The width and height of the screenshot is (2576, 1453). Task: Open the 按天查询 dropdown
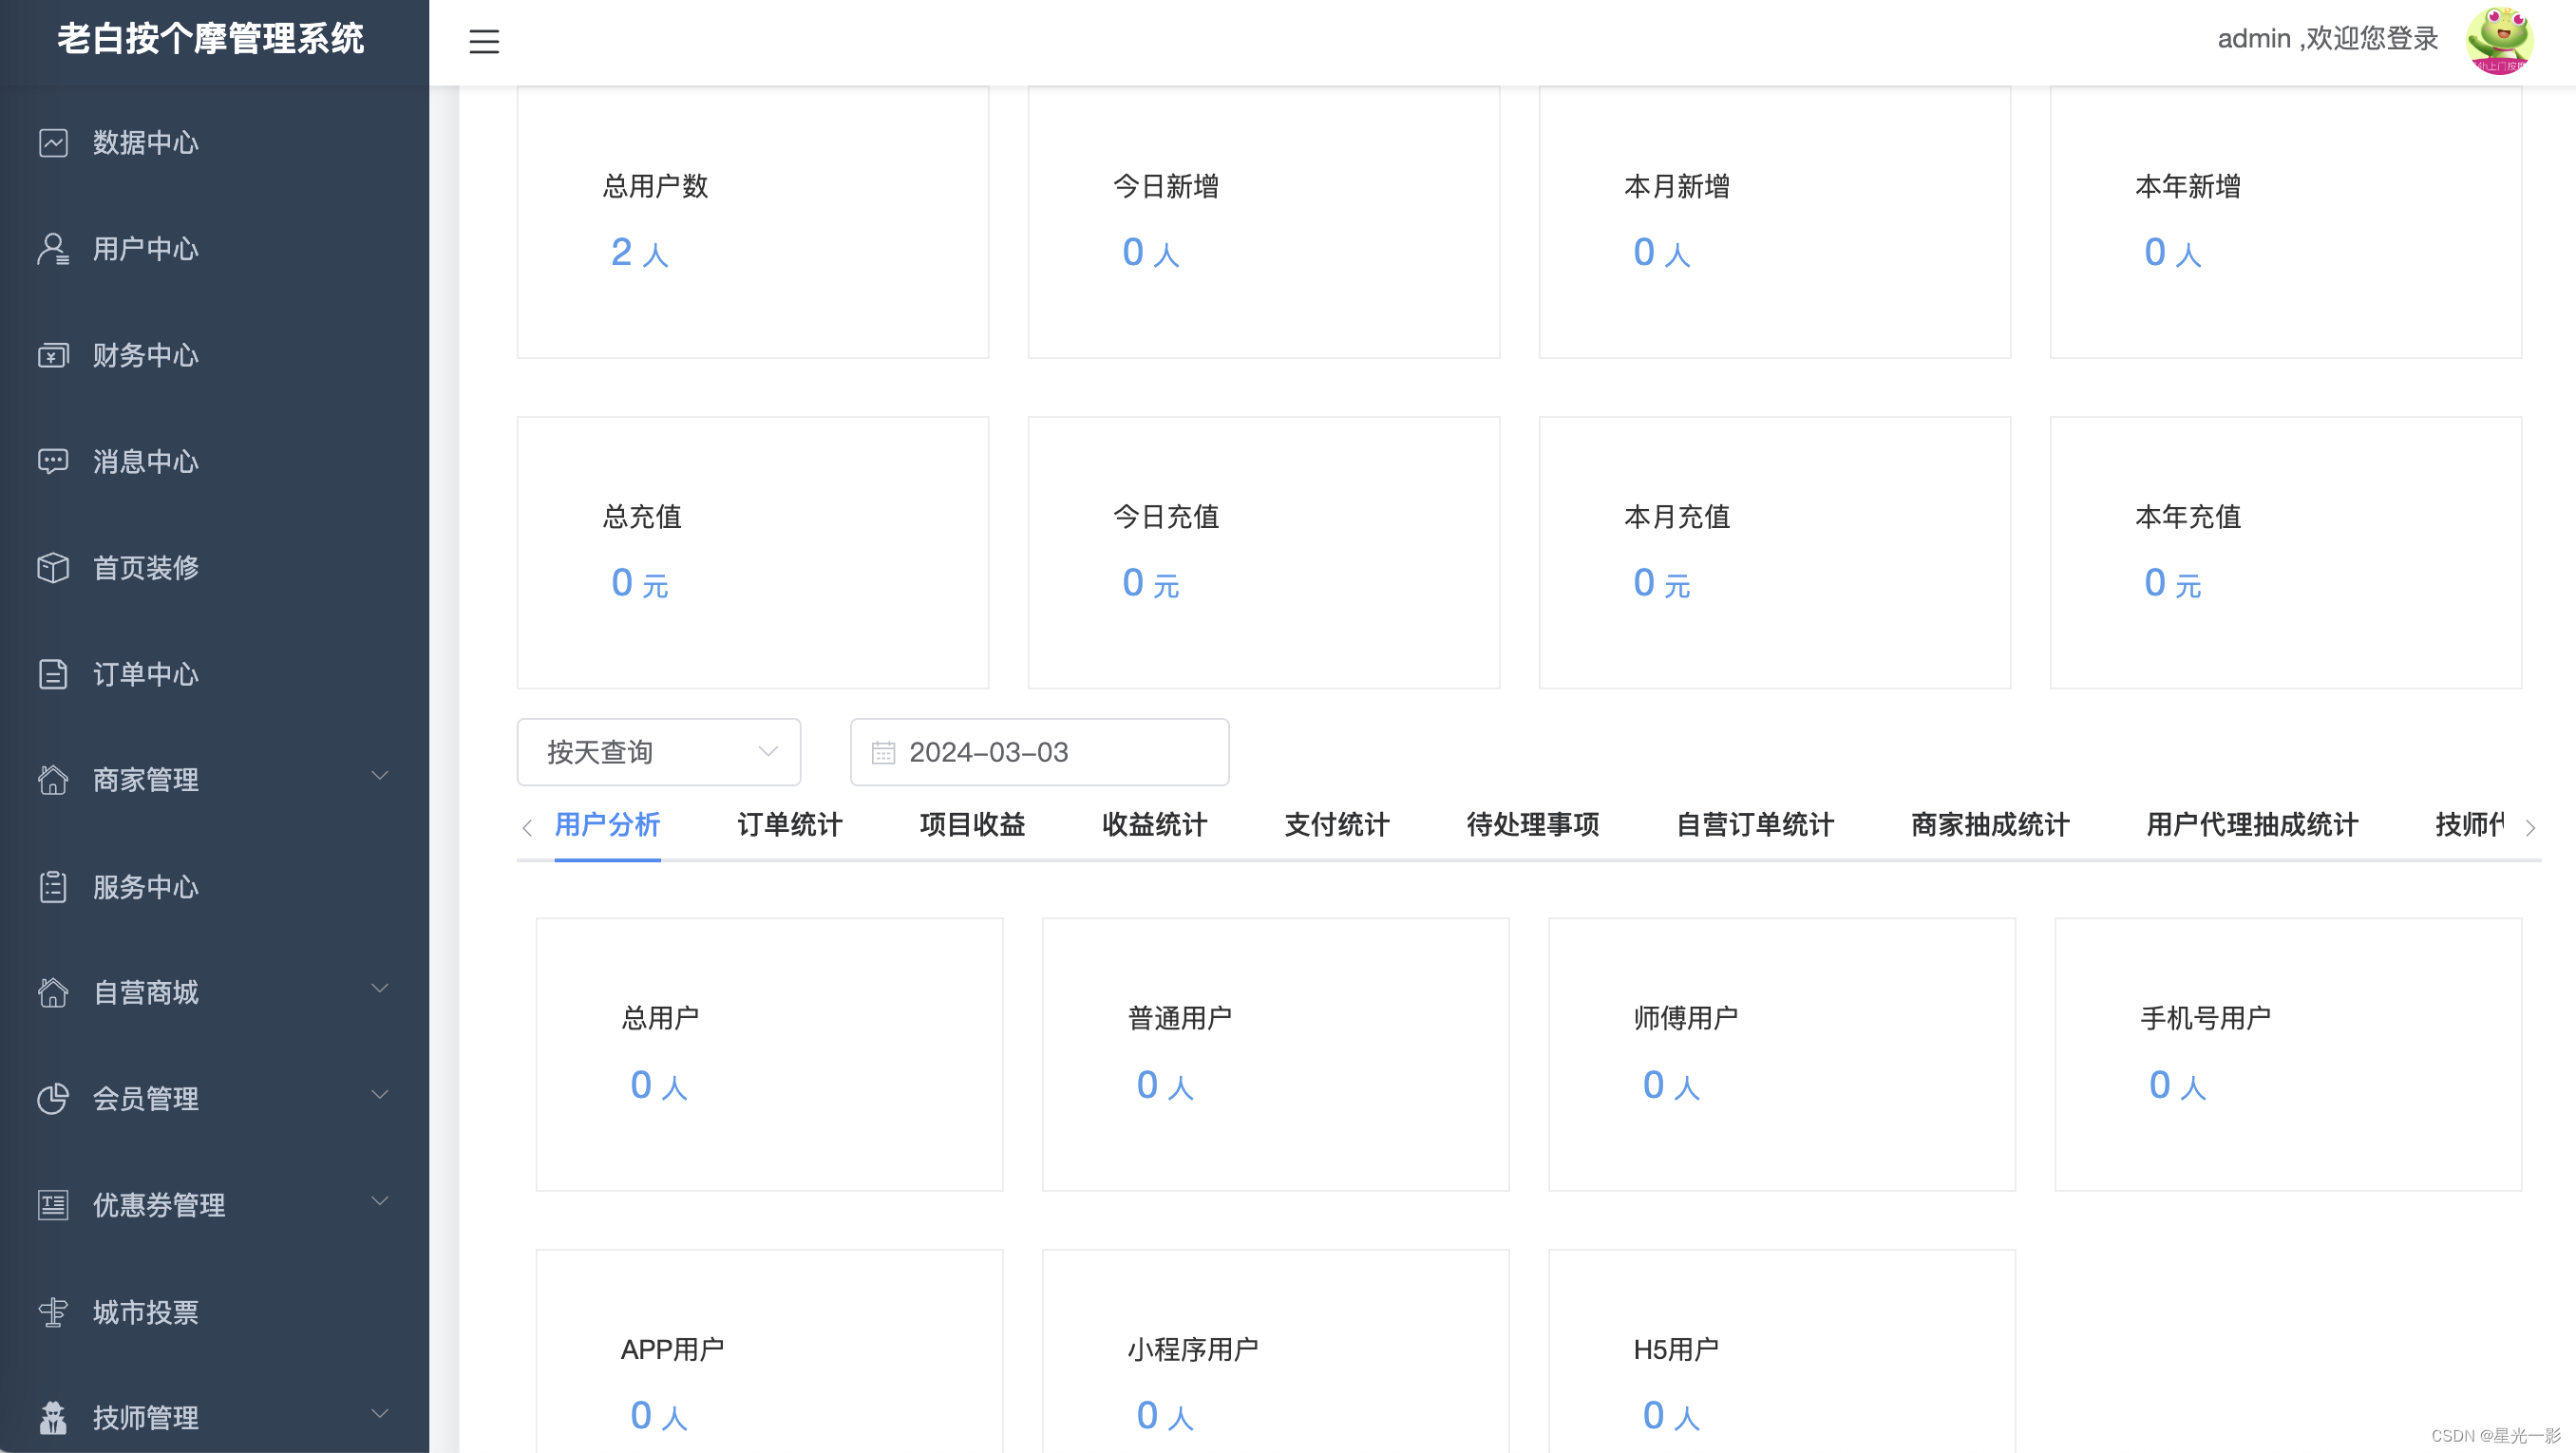tap(658, 752)
